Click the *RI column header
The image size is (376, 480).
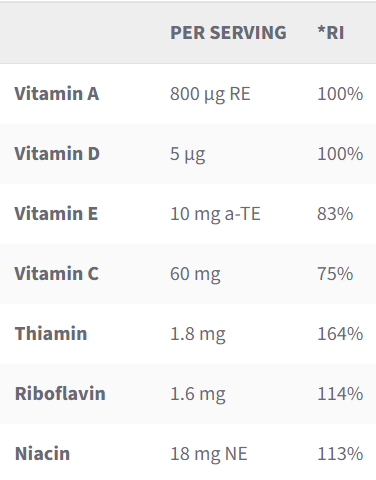[331, 33]
